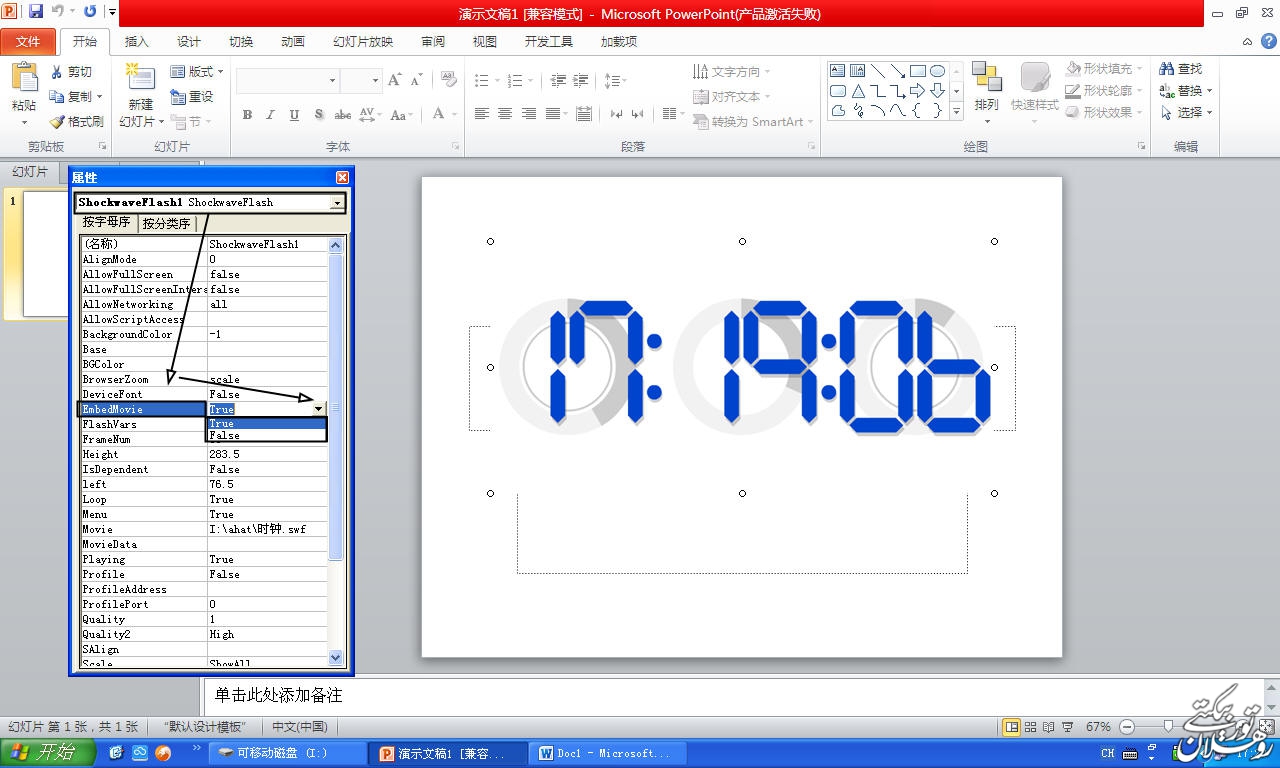Select the oval shape in shapes gallery
The height and width of the screenshot is (768, 1280).
[937, 71]
